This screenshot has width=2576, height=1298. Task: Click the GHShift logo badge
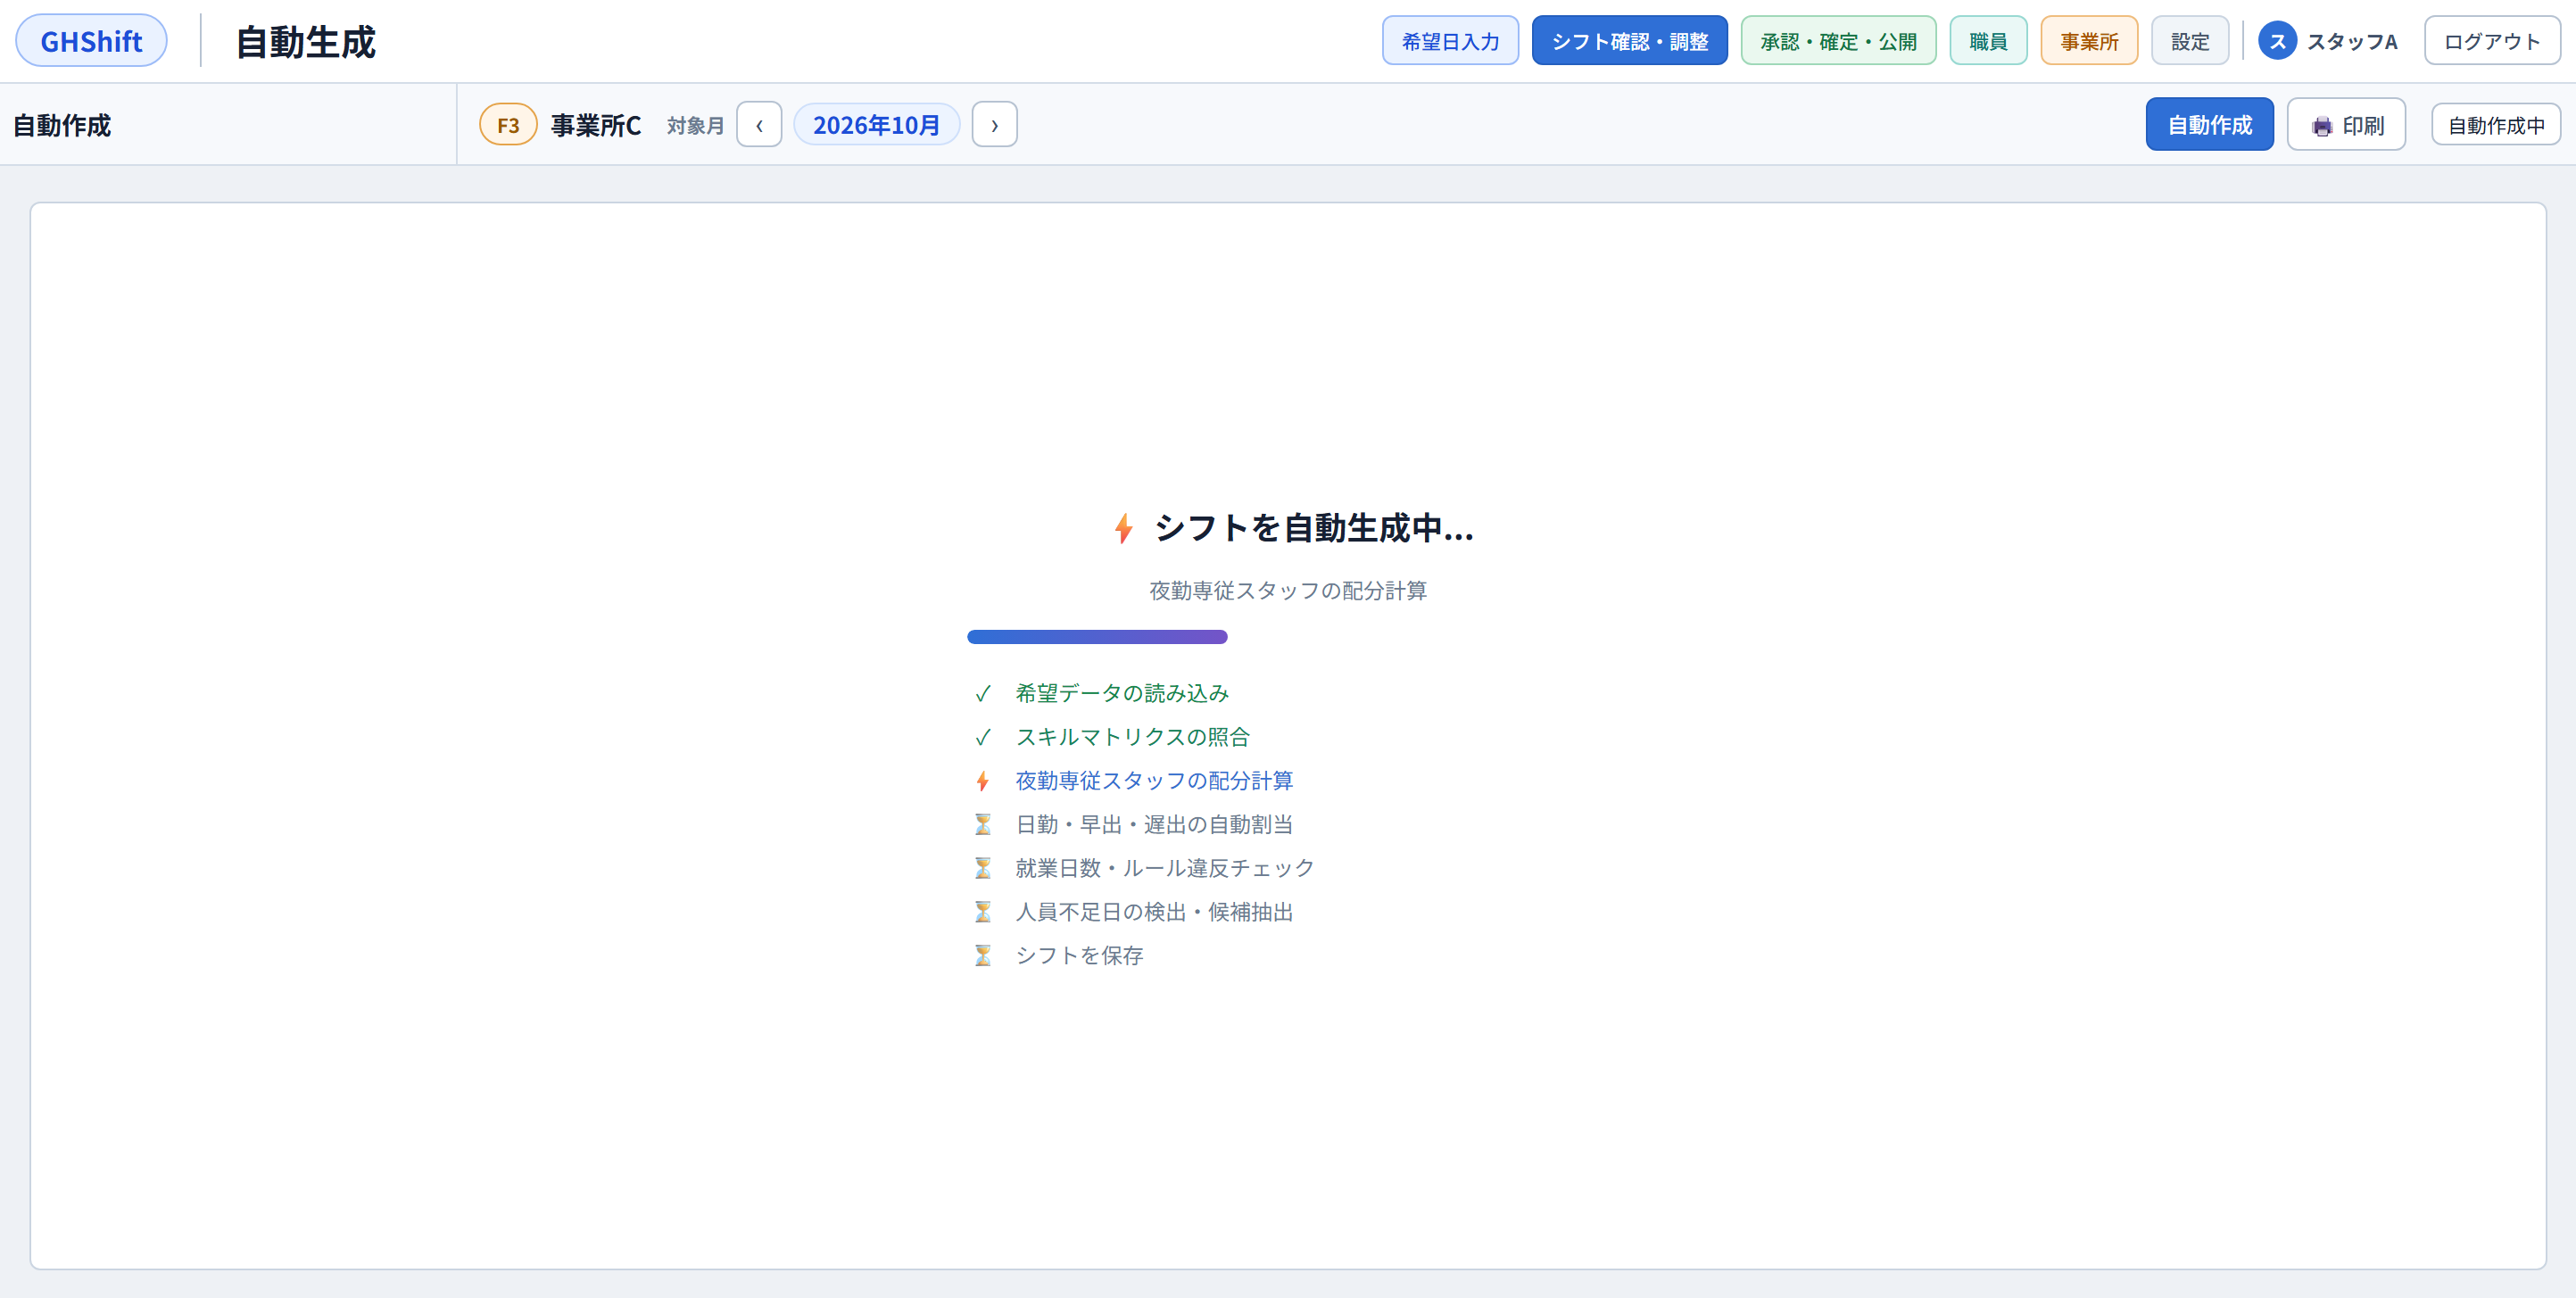(x=91, y=41)
